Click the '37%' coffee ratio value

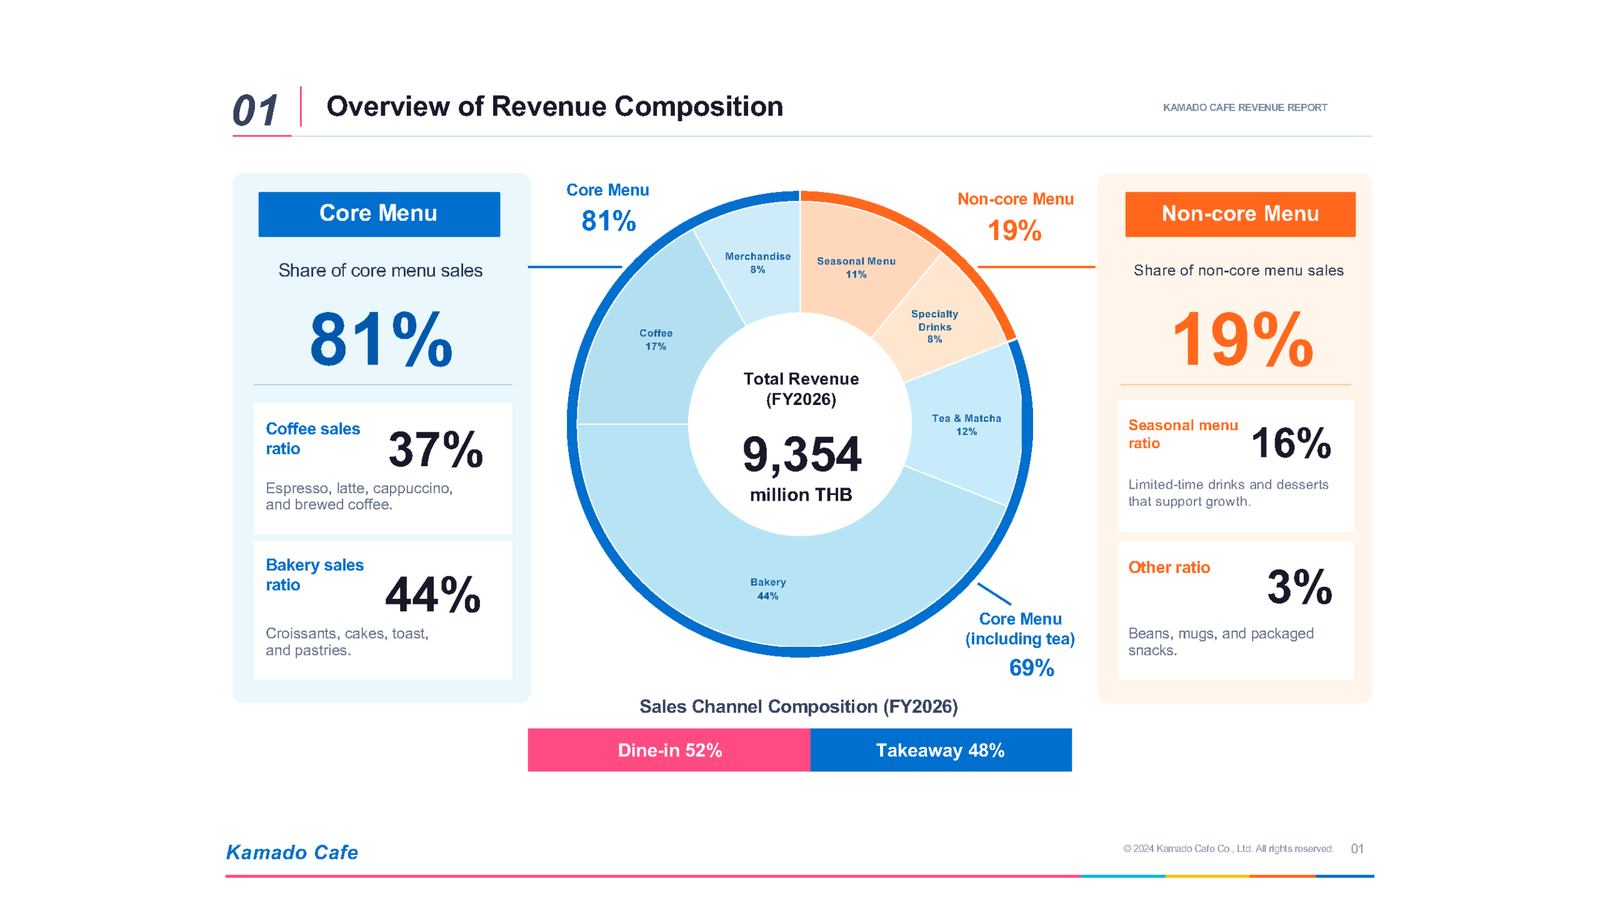tap(436, 450)
